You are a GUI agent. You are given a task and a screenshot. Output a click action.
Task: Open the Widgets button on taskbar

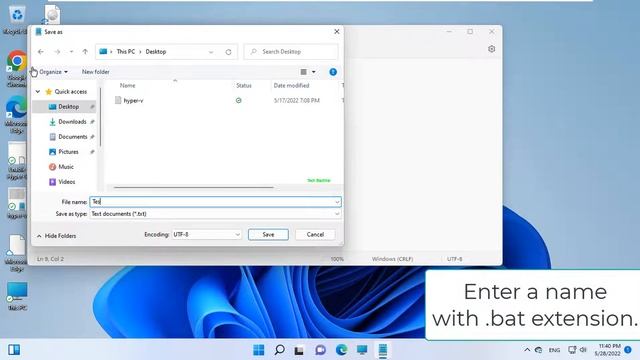[x=14, y=350]
